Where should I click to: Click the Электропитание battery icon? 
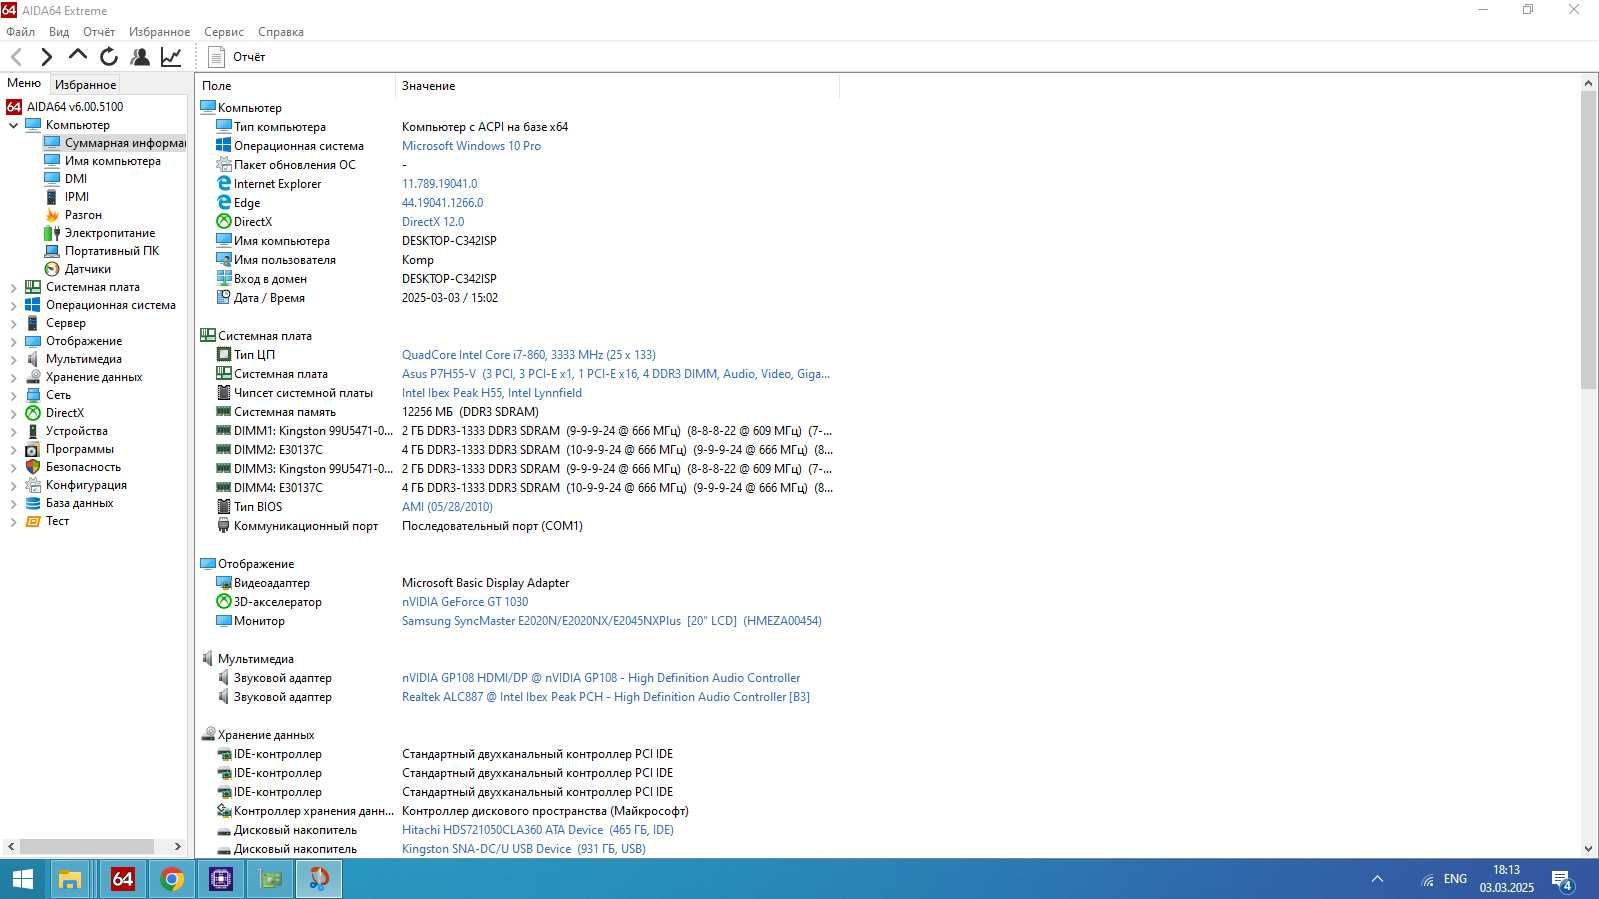[x=52, y=233]
